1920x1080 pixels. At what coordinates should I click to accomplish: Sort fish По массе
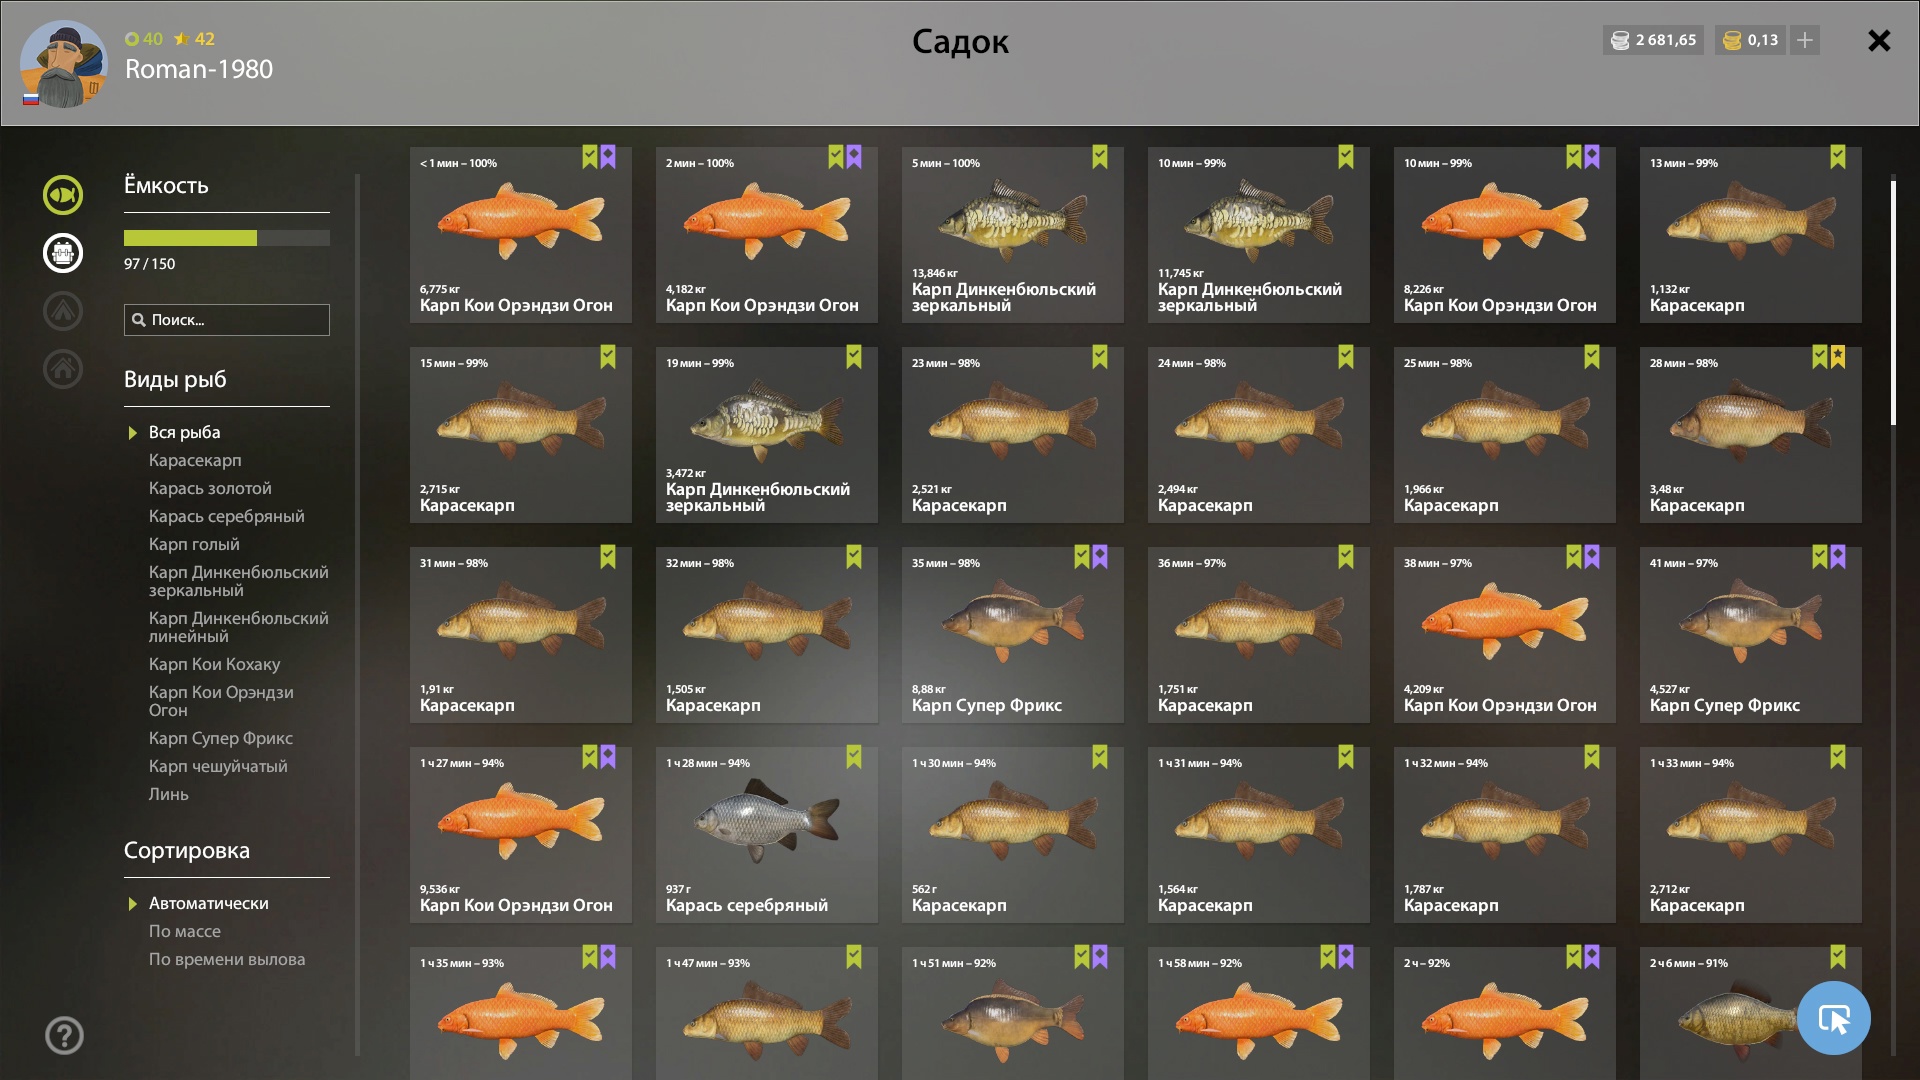(185, 931)
